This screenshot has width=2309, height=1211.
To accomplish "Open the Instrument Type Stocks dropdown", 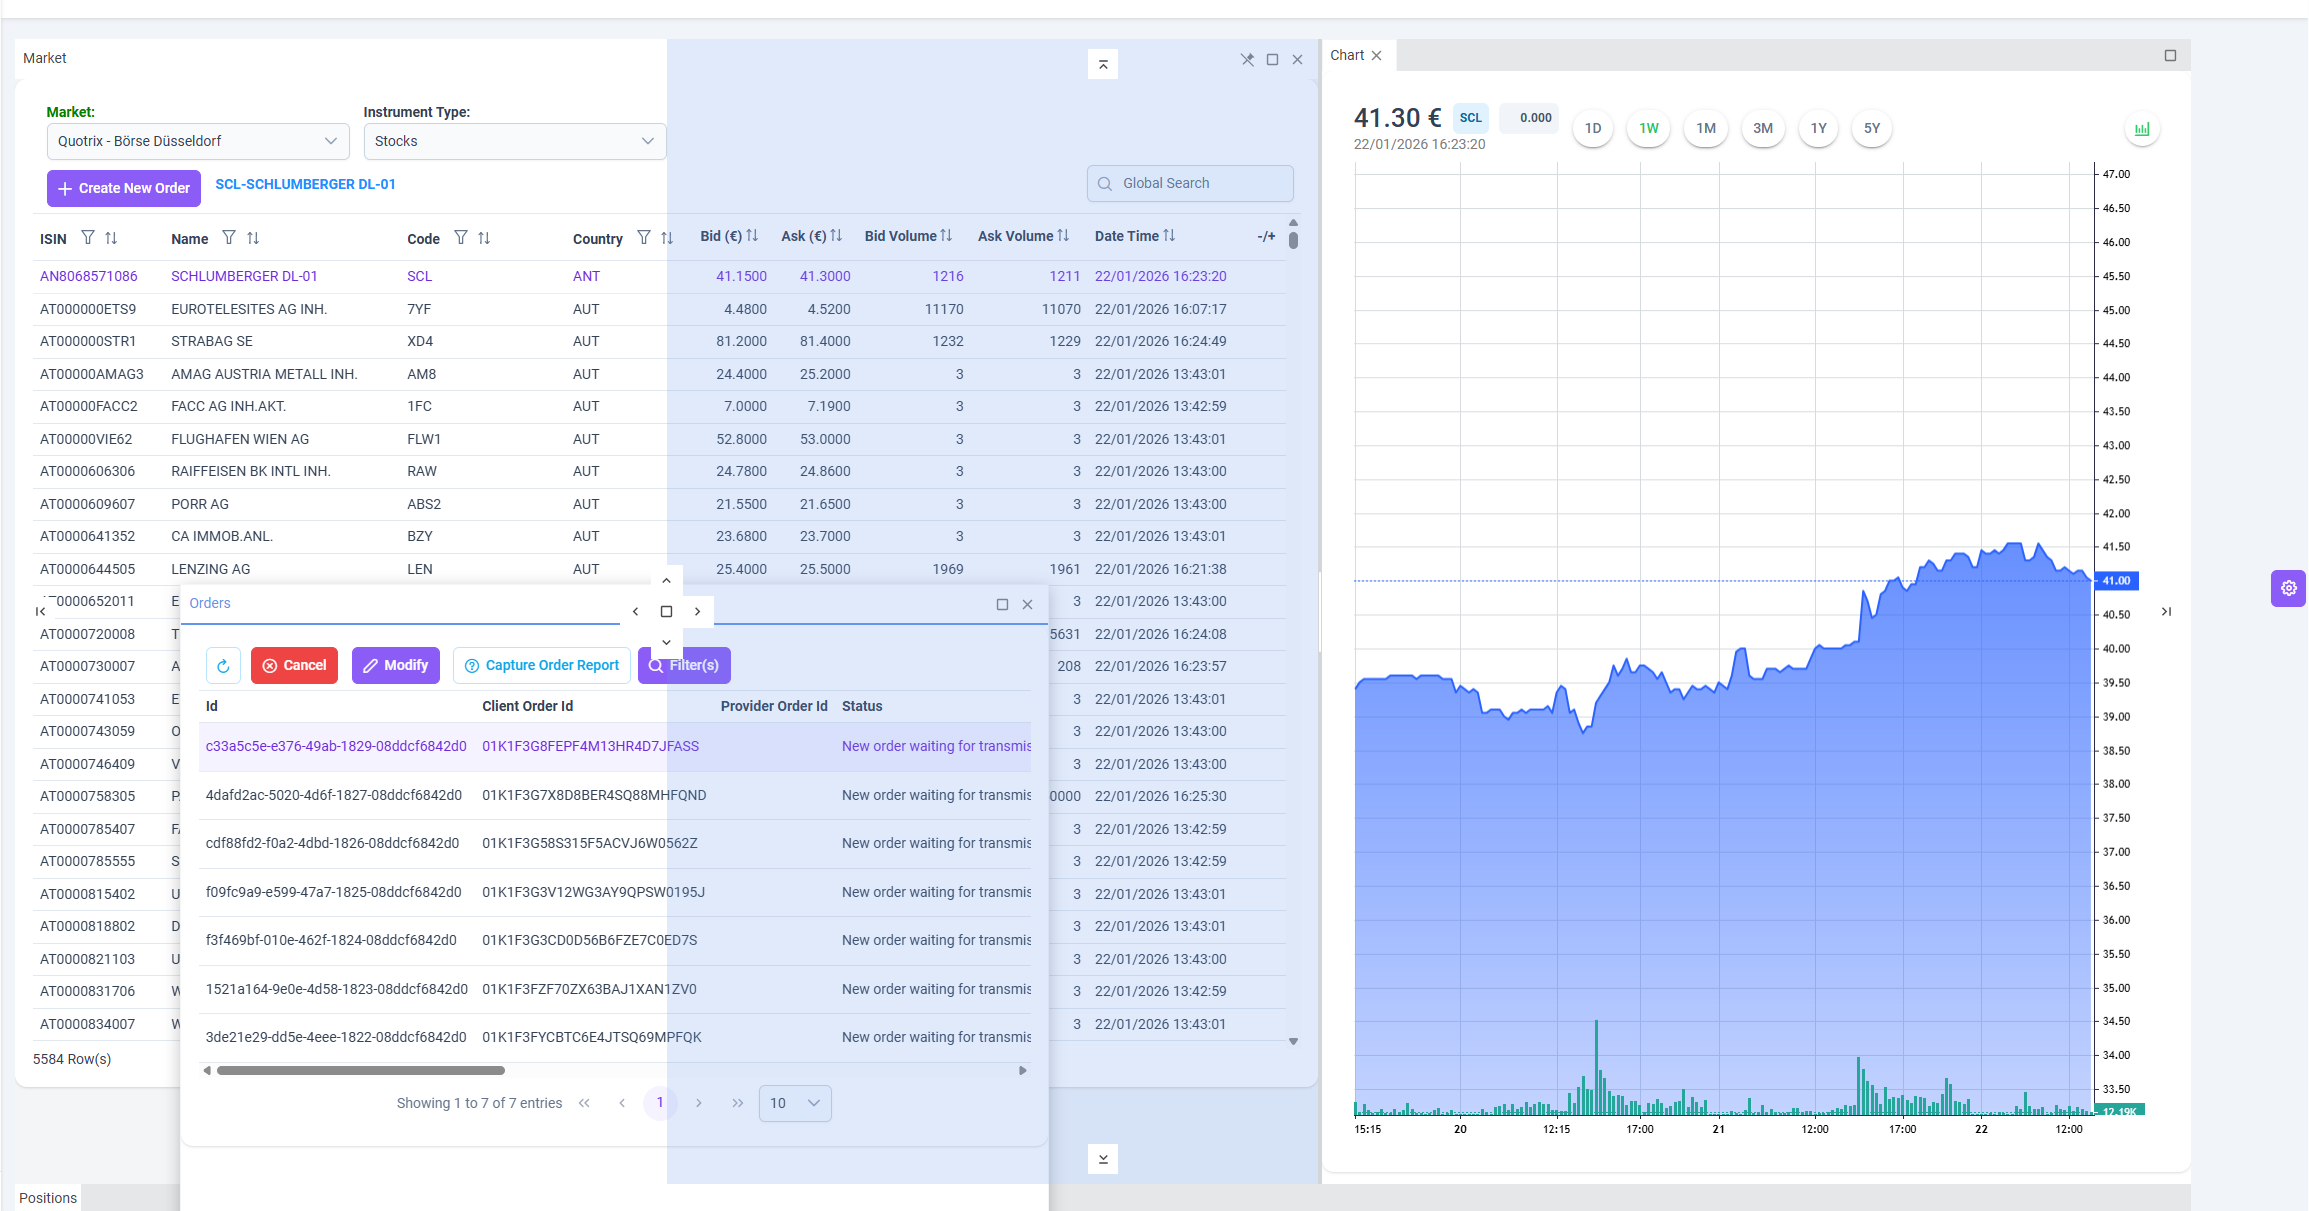I will (x=515, y=141).
